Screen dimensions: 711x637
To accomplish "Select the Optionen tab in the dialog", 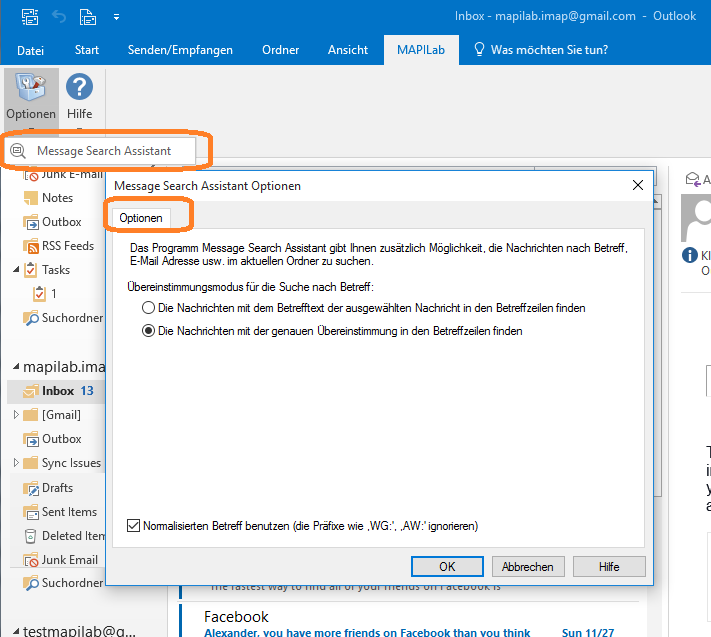I will 141,218.
